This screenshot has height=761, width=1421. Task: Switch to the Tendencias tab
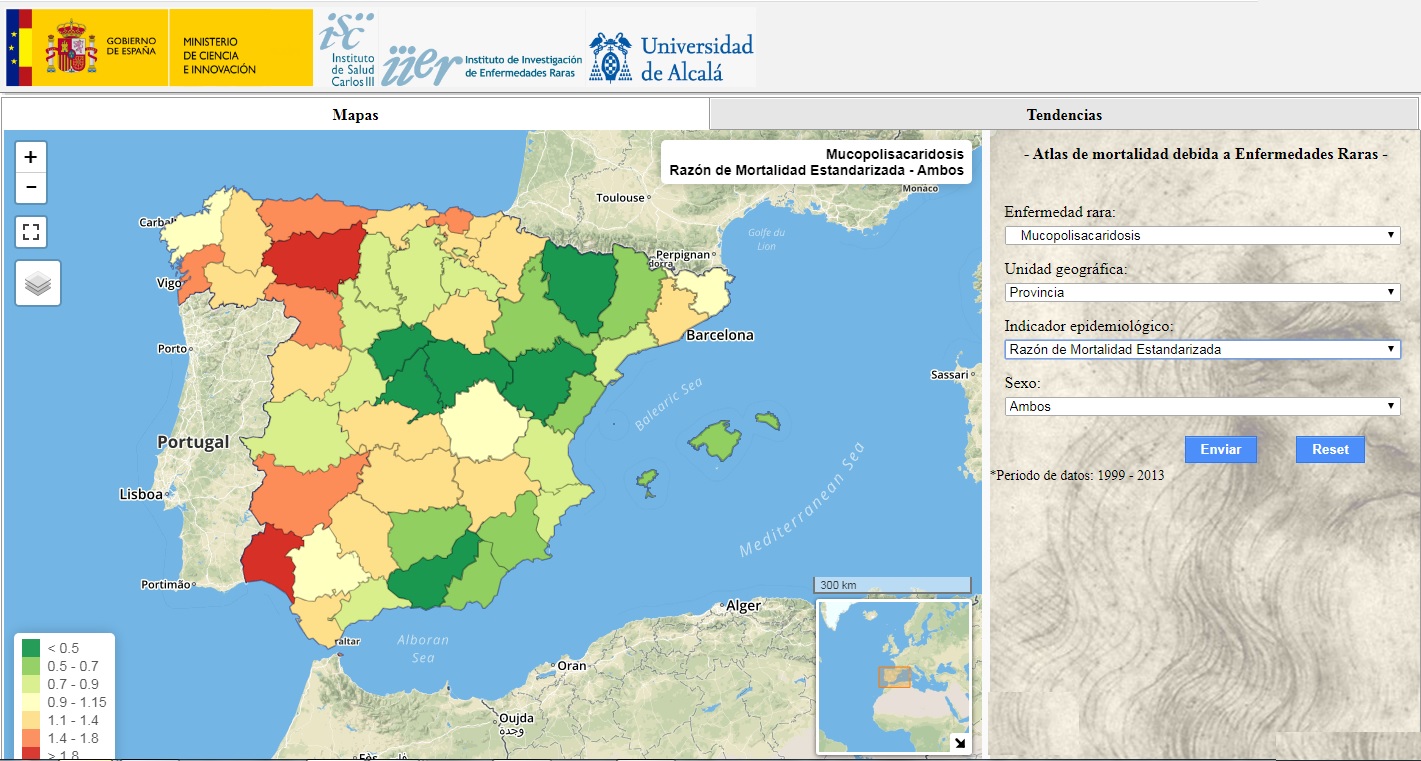click(1064, 114)
